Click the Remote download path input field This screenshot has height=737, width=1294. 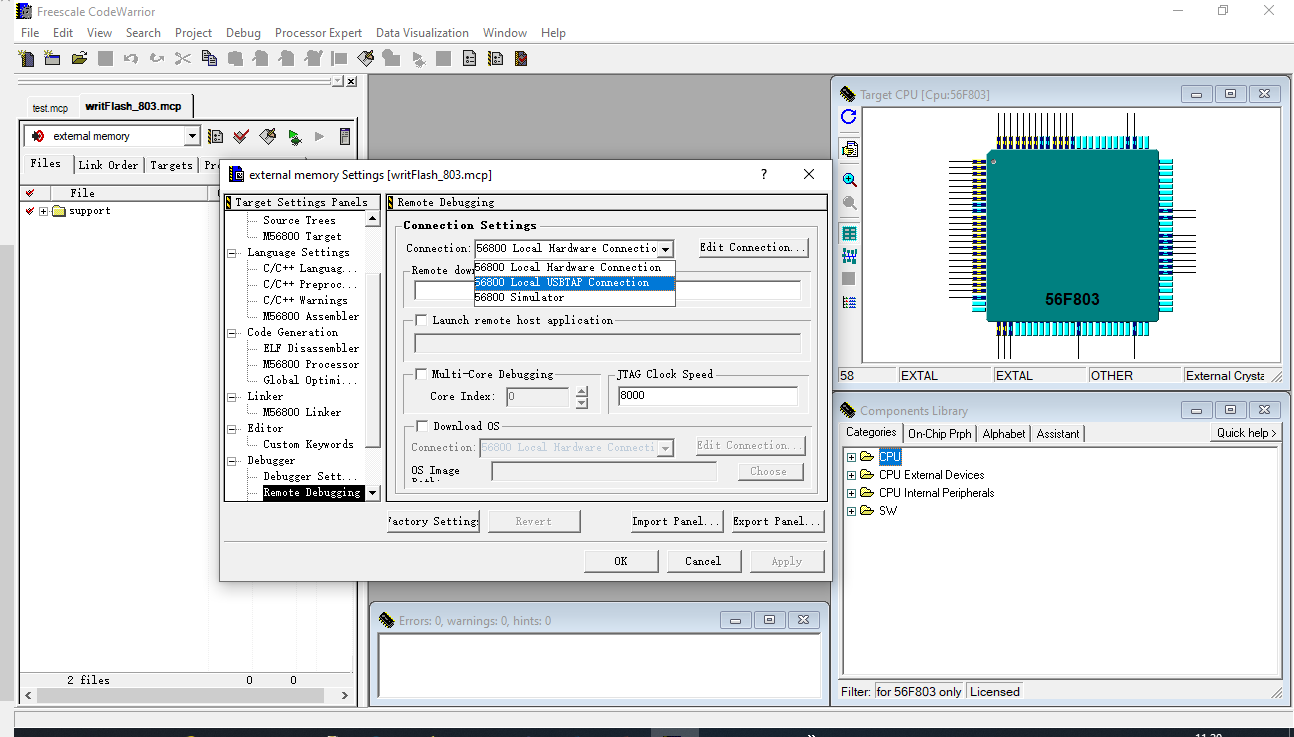pyautogui.click(x=607, y=291)
